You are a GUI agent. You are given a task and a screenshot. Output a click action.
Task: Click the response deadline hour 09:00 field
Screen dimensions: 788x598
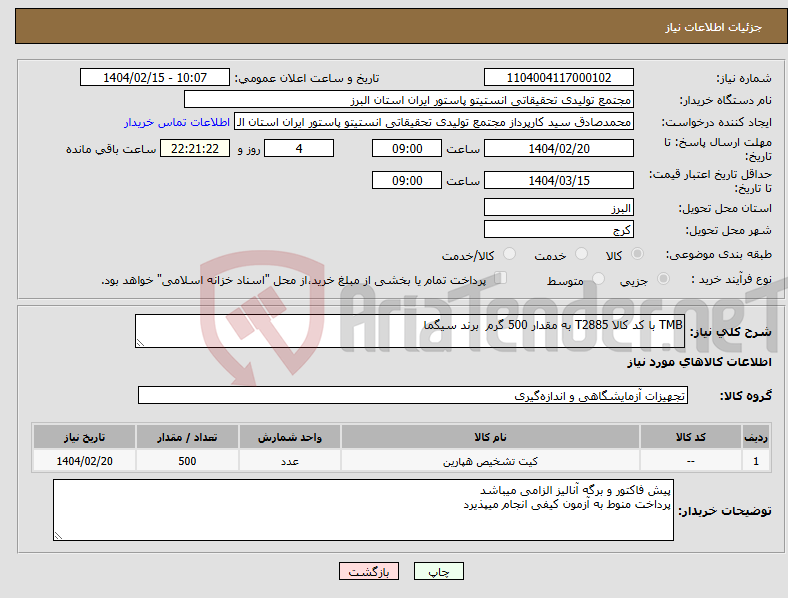(407, 148)
